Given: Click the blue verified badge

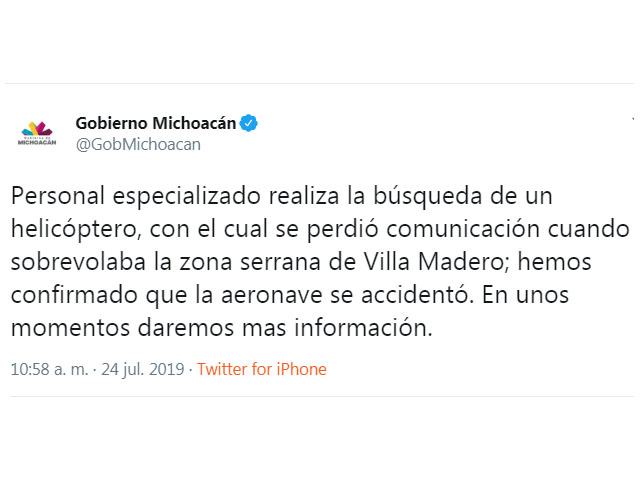Looking at the screenshot, I should [249, 123].
